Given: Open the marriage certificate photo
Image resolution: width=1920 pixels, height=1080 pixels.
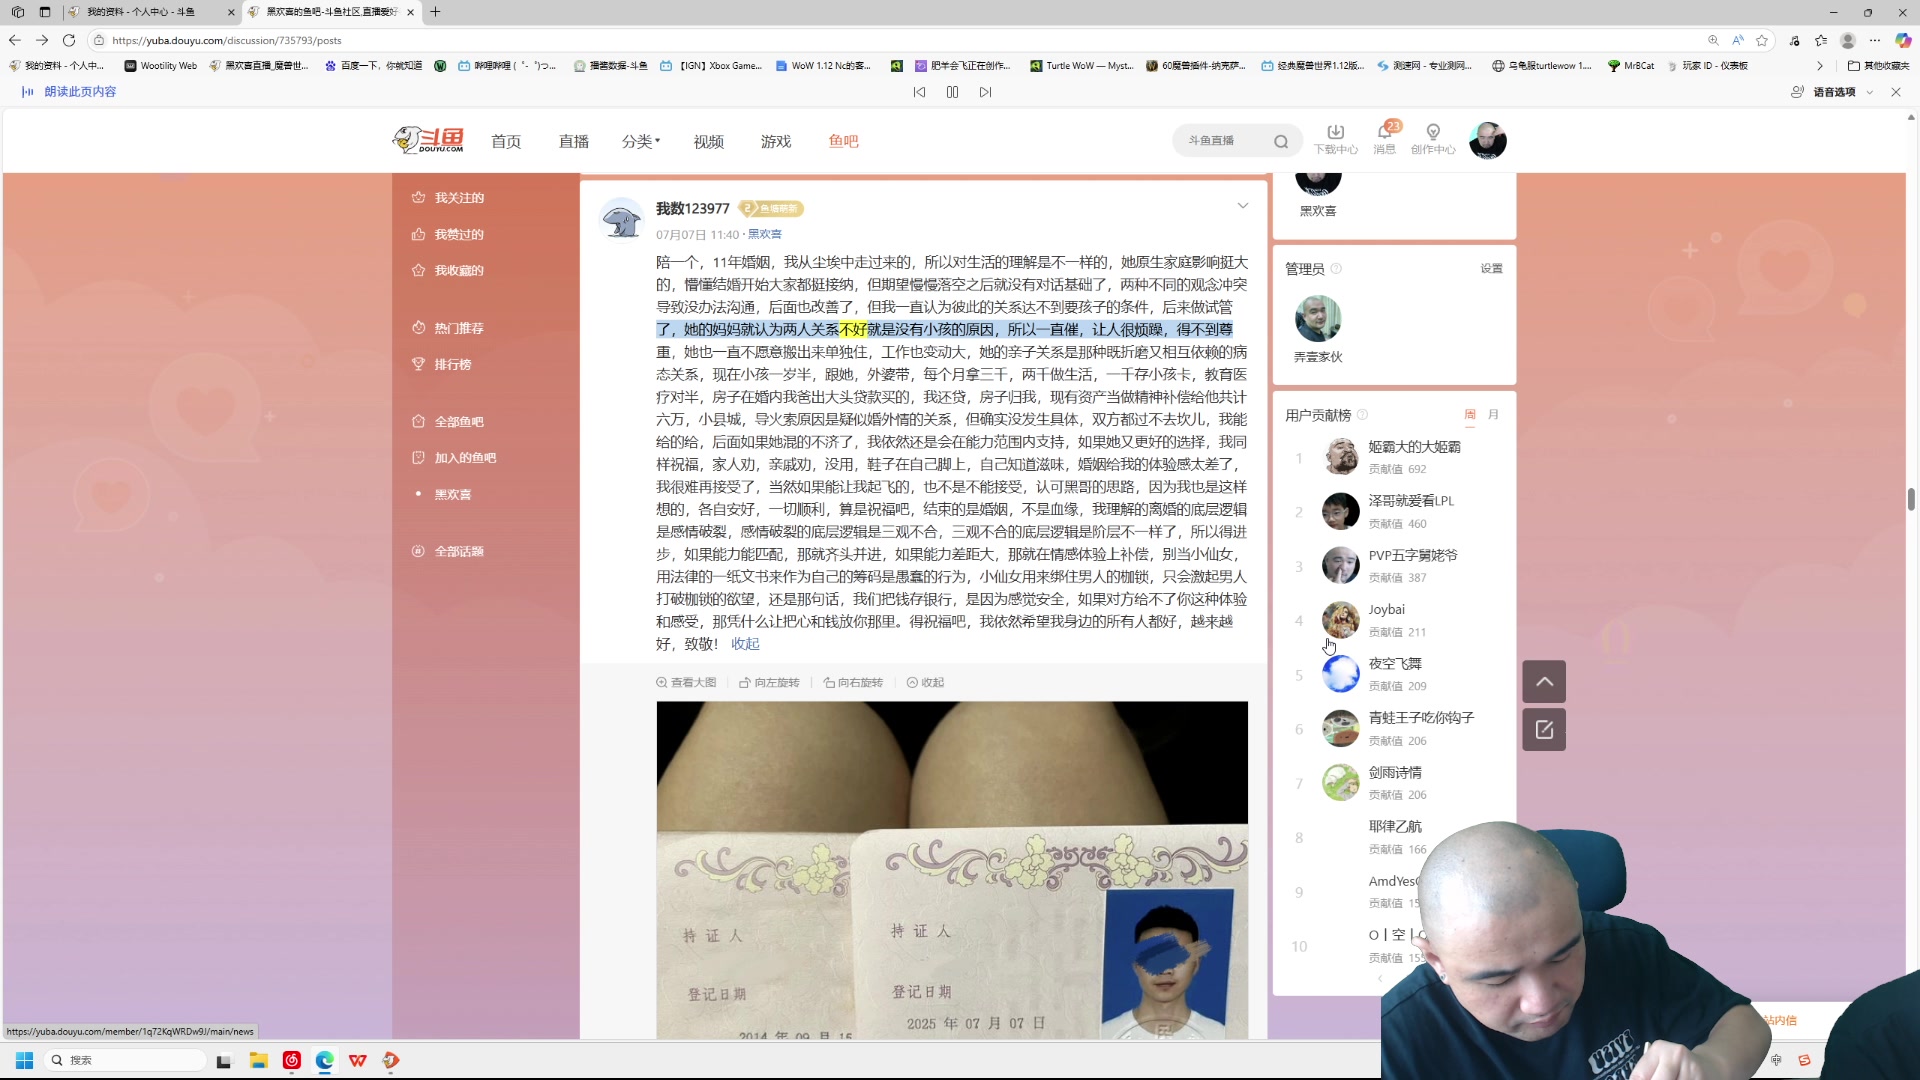Looking at the screenshot, I should pyautogui.click(x=952, y=870).
